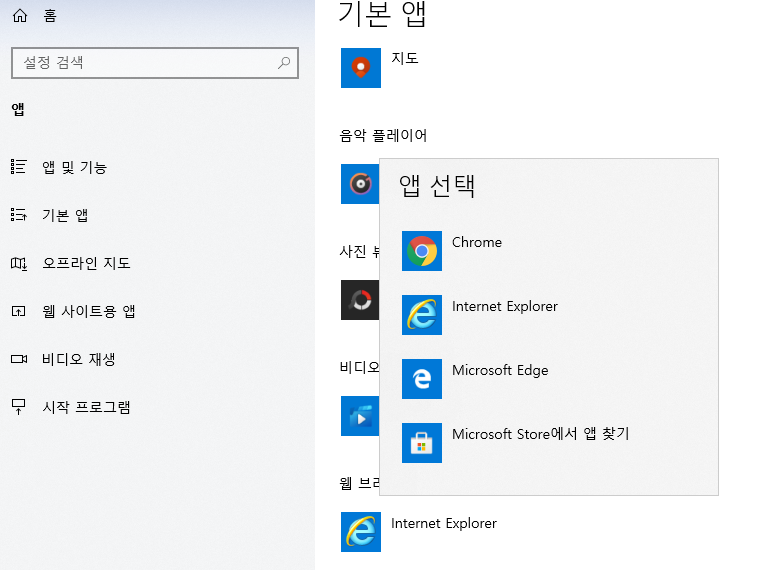
Task: Click current browser Internet Explorer label below popup
Action: 444,523
